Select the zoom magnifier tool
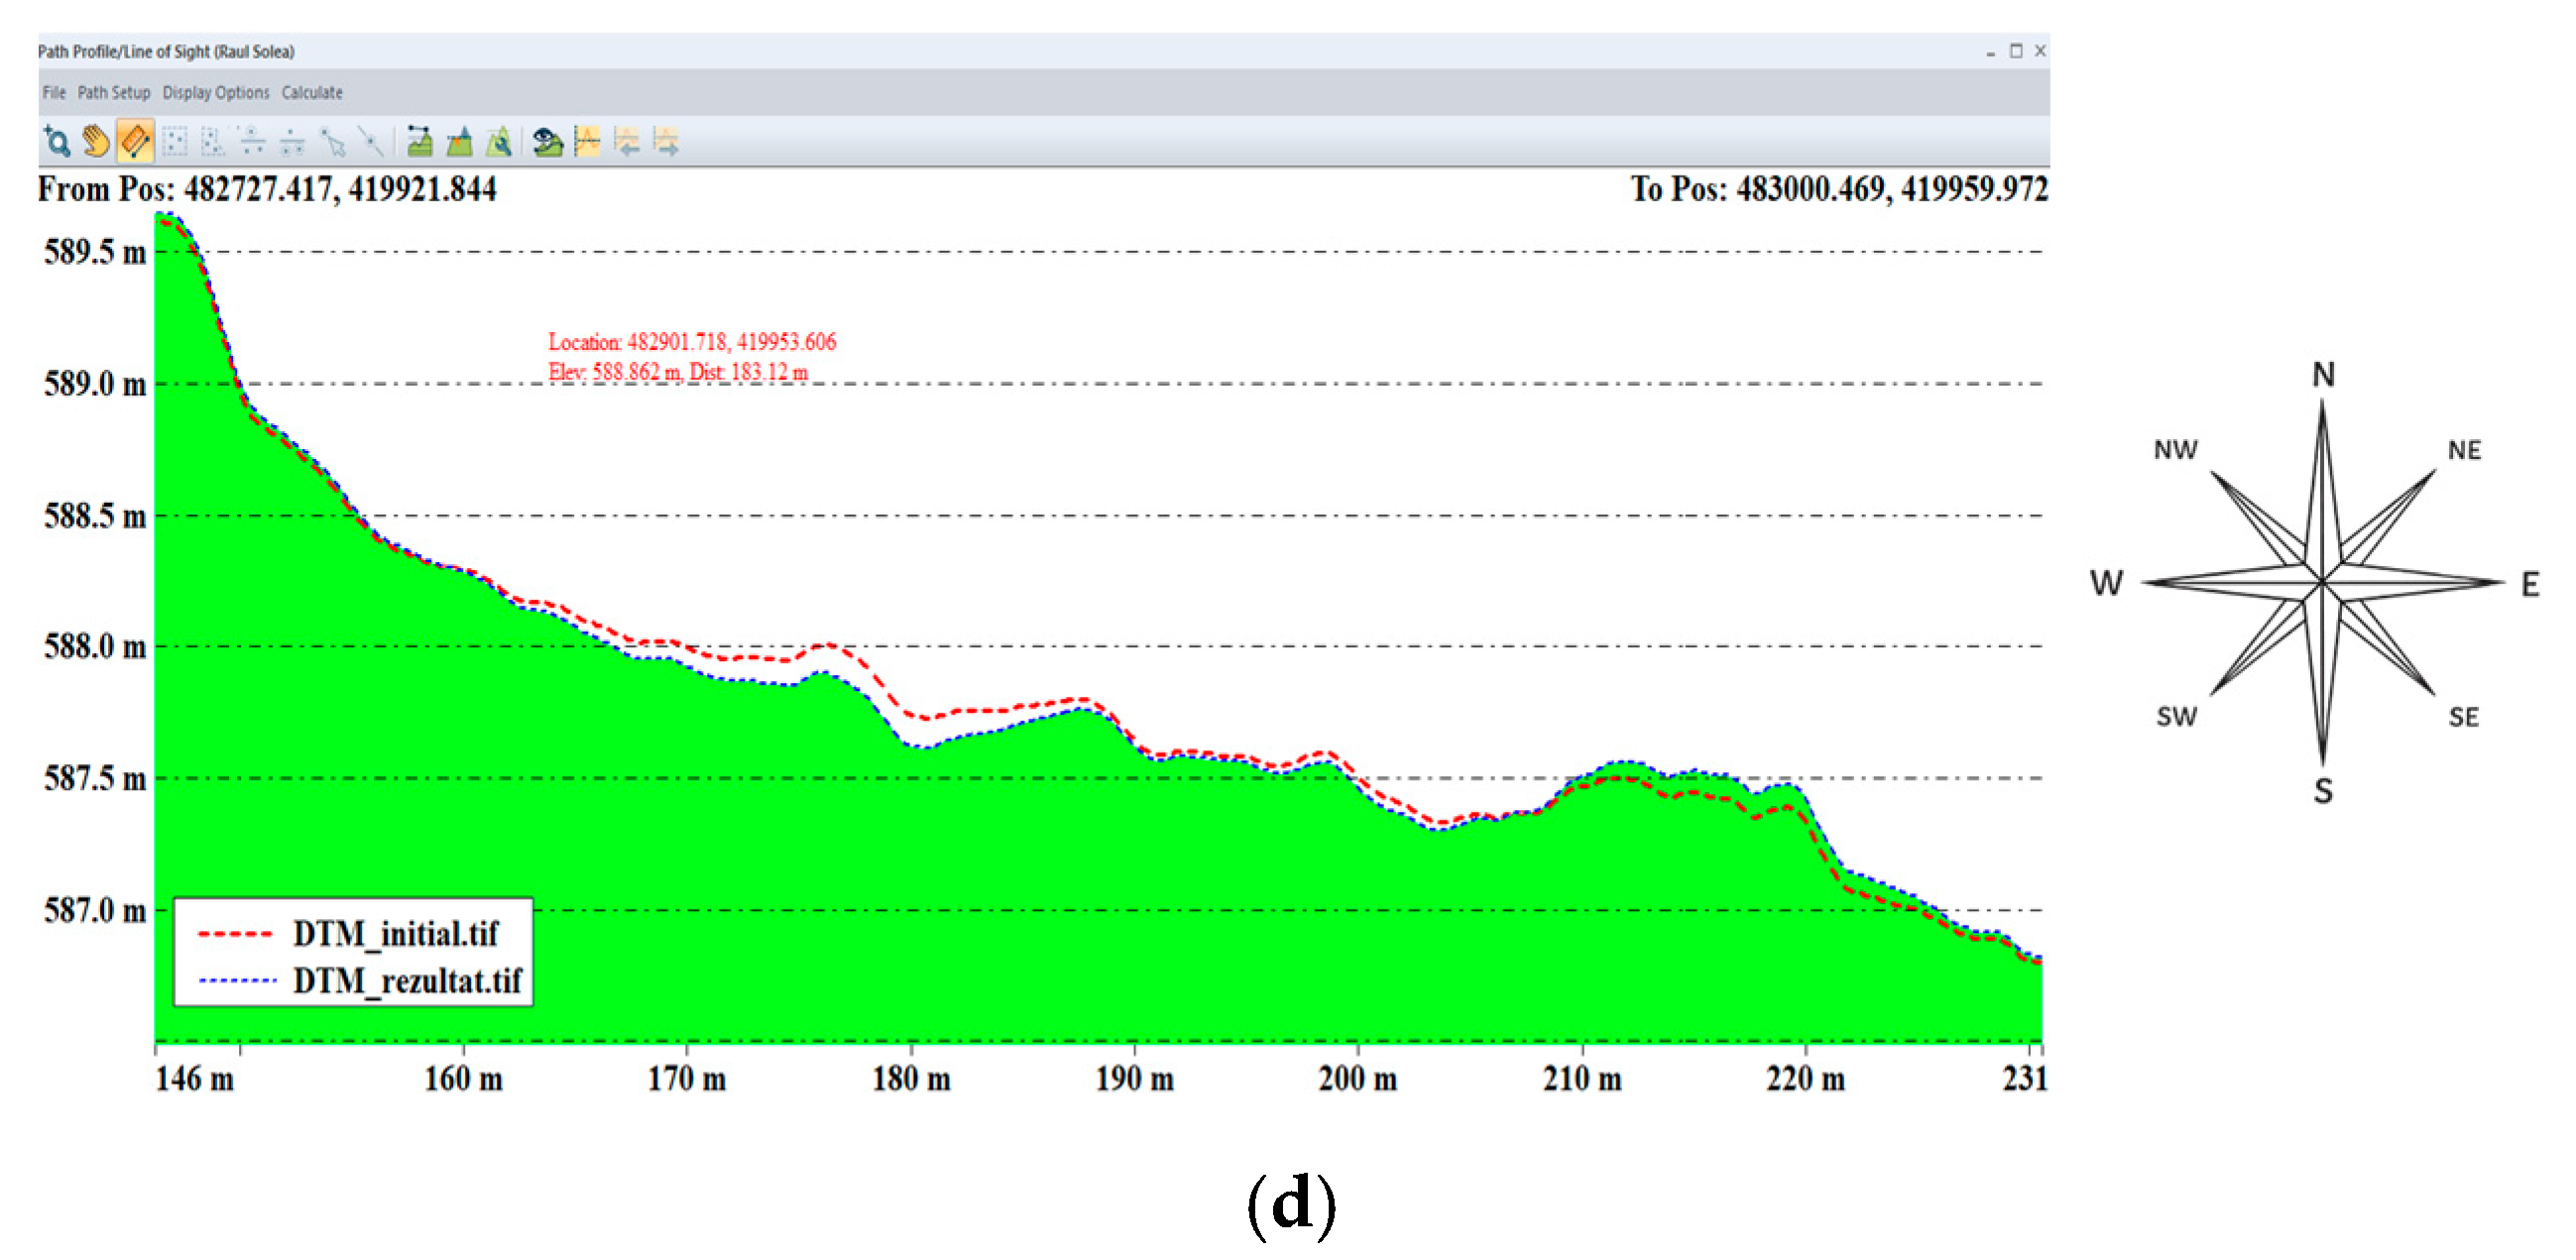 point(57,142)
